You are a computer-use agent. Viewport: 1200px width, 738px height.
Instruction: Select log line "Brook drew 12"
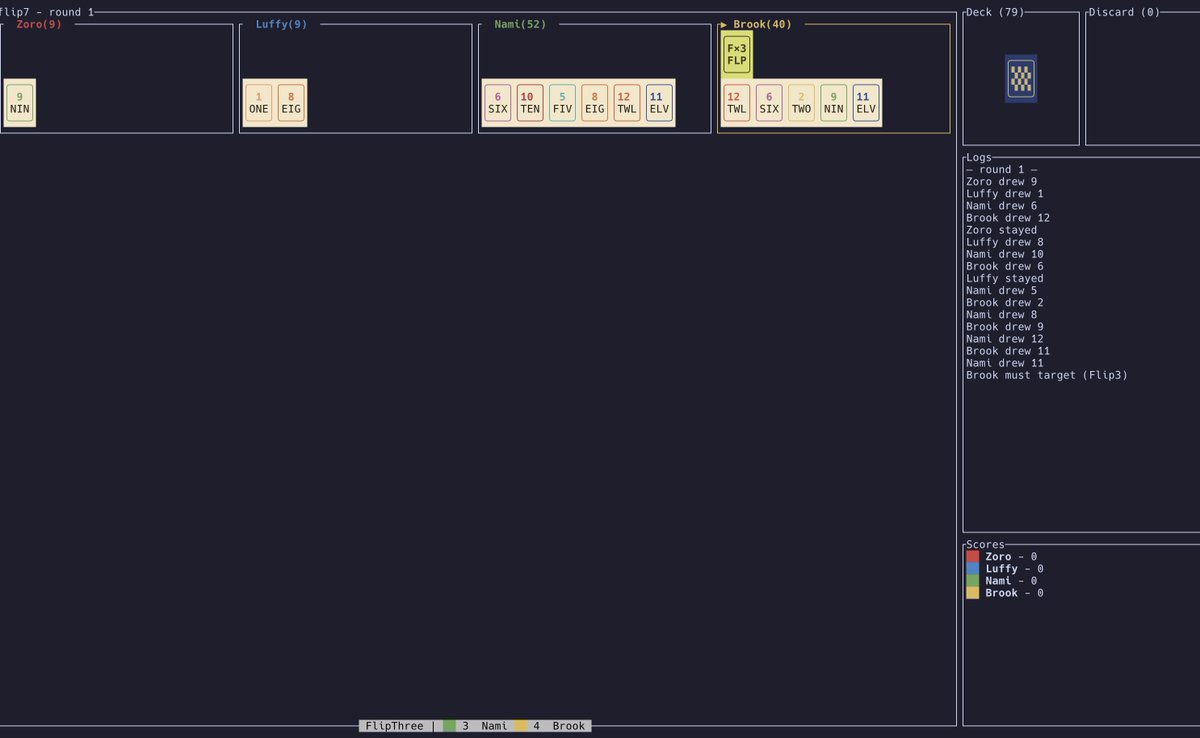1008,218
